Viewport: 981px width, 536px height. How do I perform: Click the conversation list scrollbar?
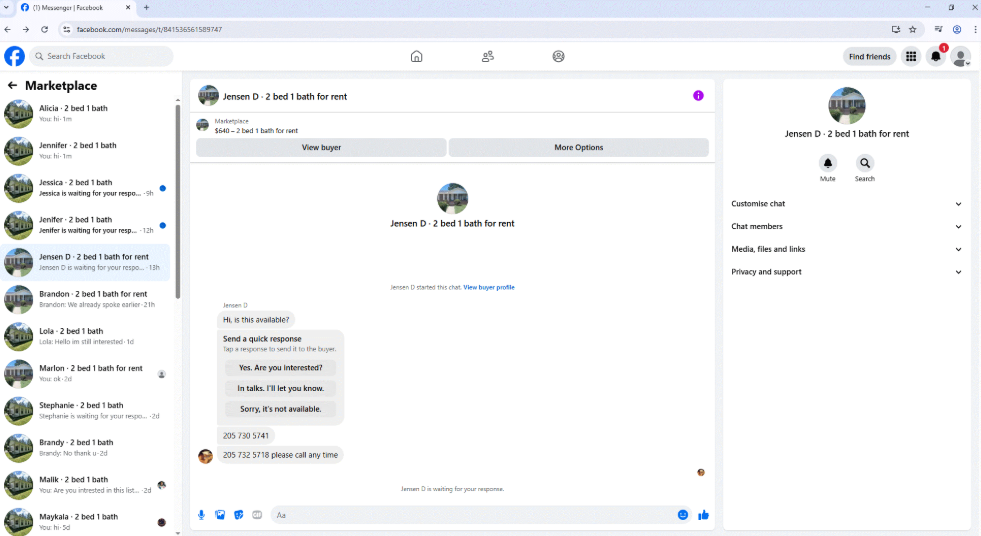178,200
